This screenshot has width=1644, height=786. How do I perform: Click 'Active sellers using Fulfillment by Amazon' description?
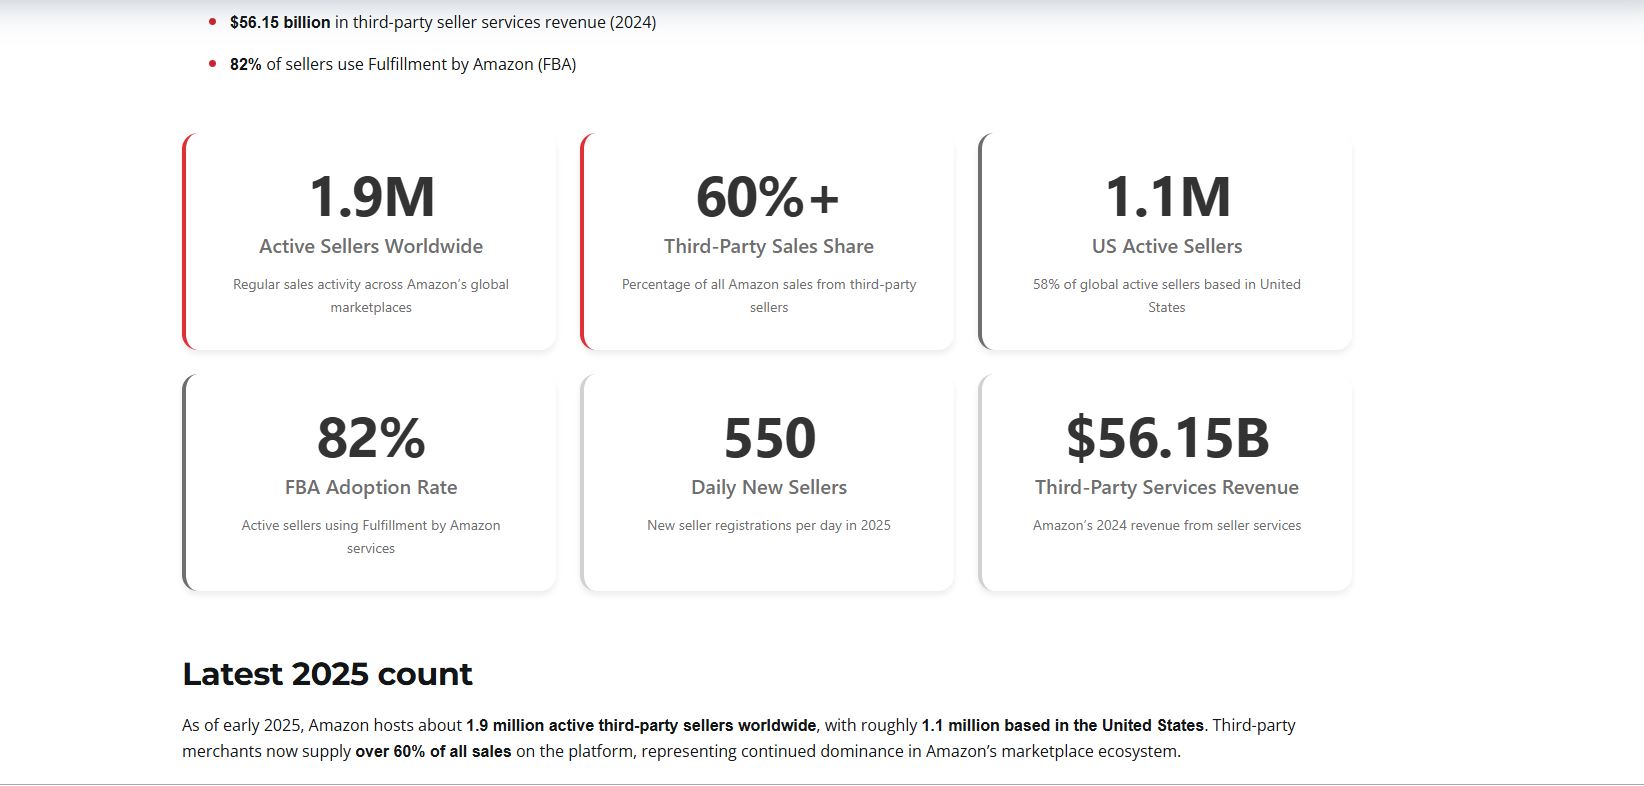click(x=371, y=537)
